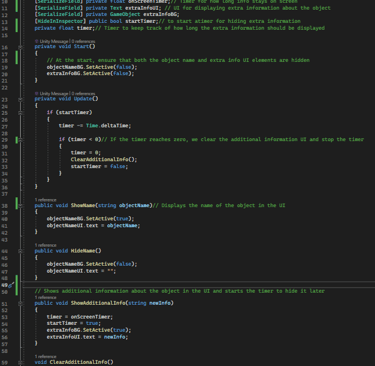Click 'ClearAdditionalInfo' in the line 59 declaration

(78, 362)
